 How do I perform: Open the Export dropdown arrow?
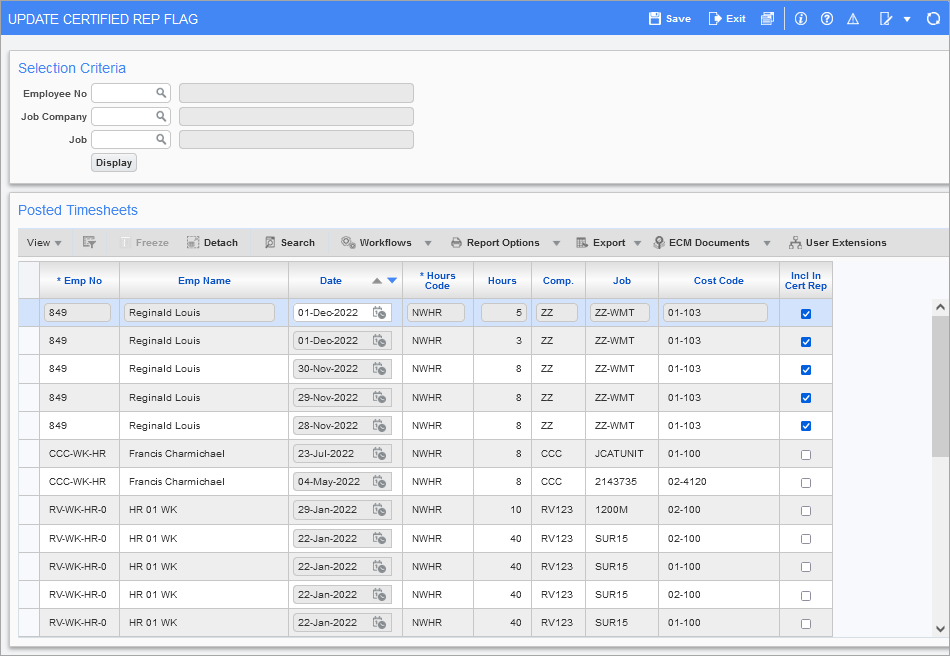(637, 243)
